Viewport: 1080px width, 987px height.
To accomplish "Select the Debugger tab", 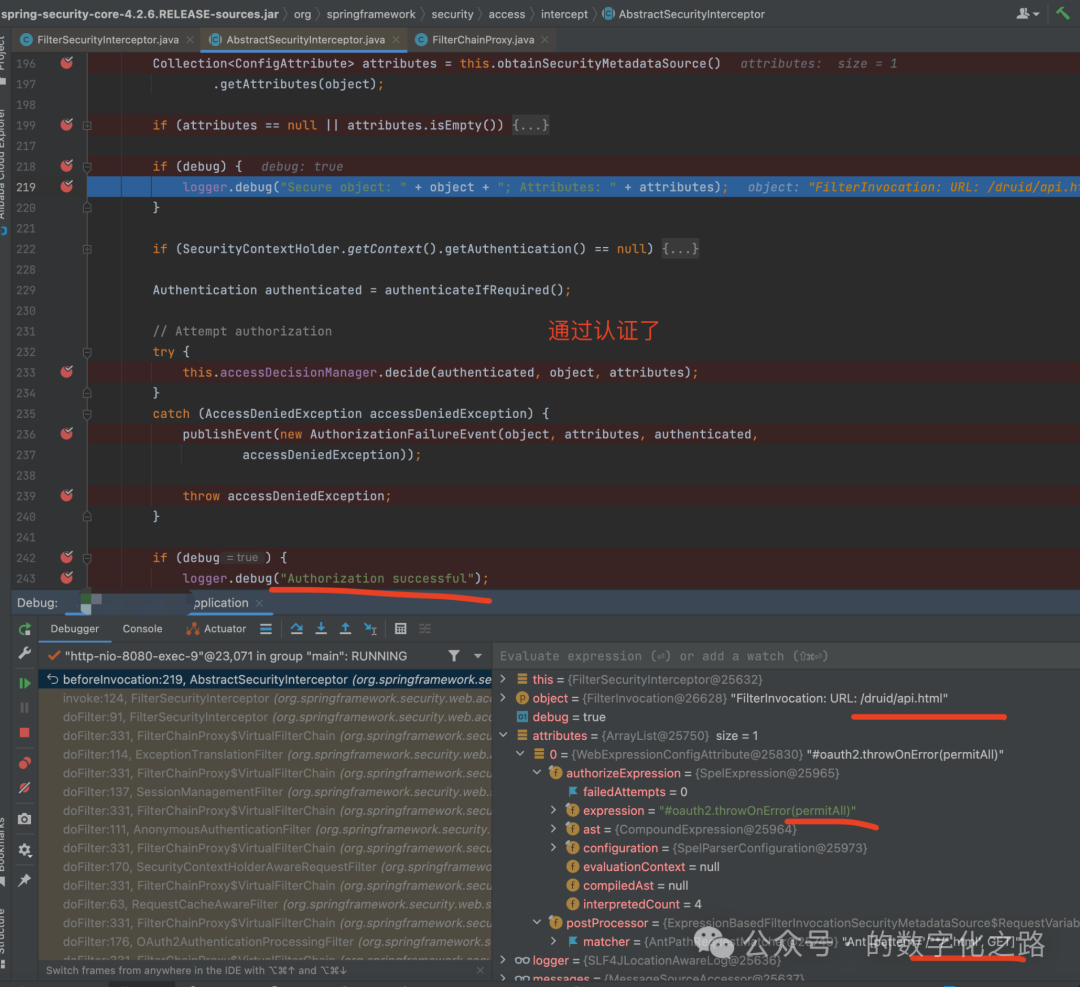I will pos(74,628).
